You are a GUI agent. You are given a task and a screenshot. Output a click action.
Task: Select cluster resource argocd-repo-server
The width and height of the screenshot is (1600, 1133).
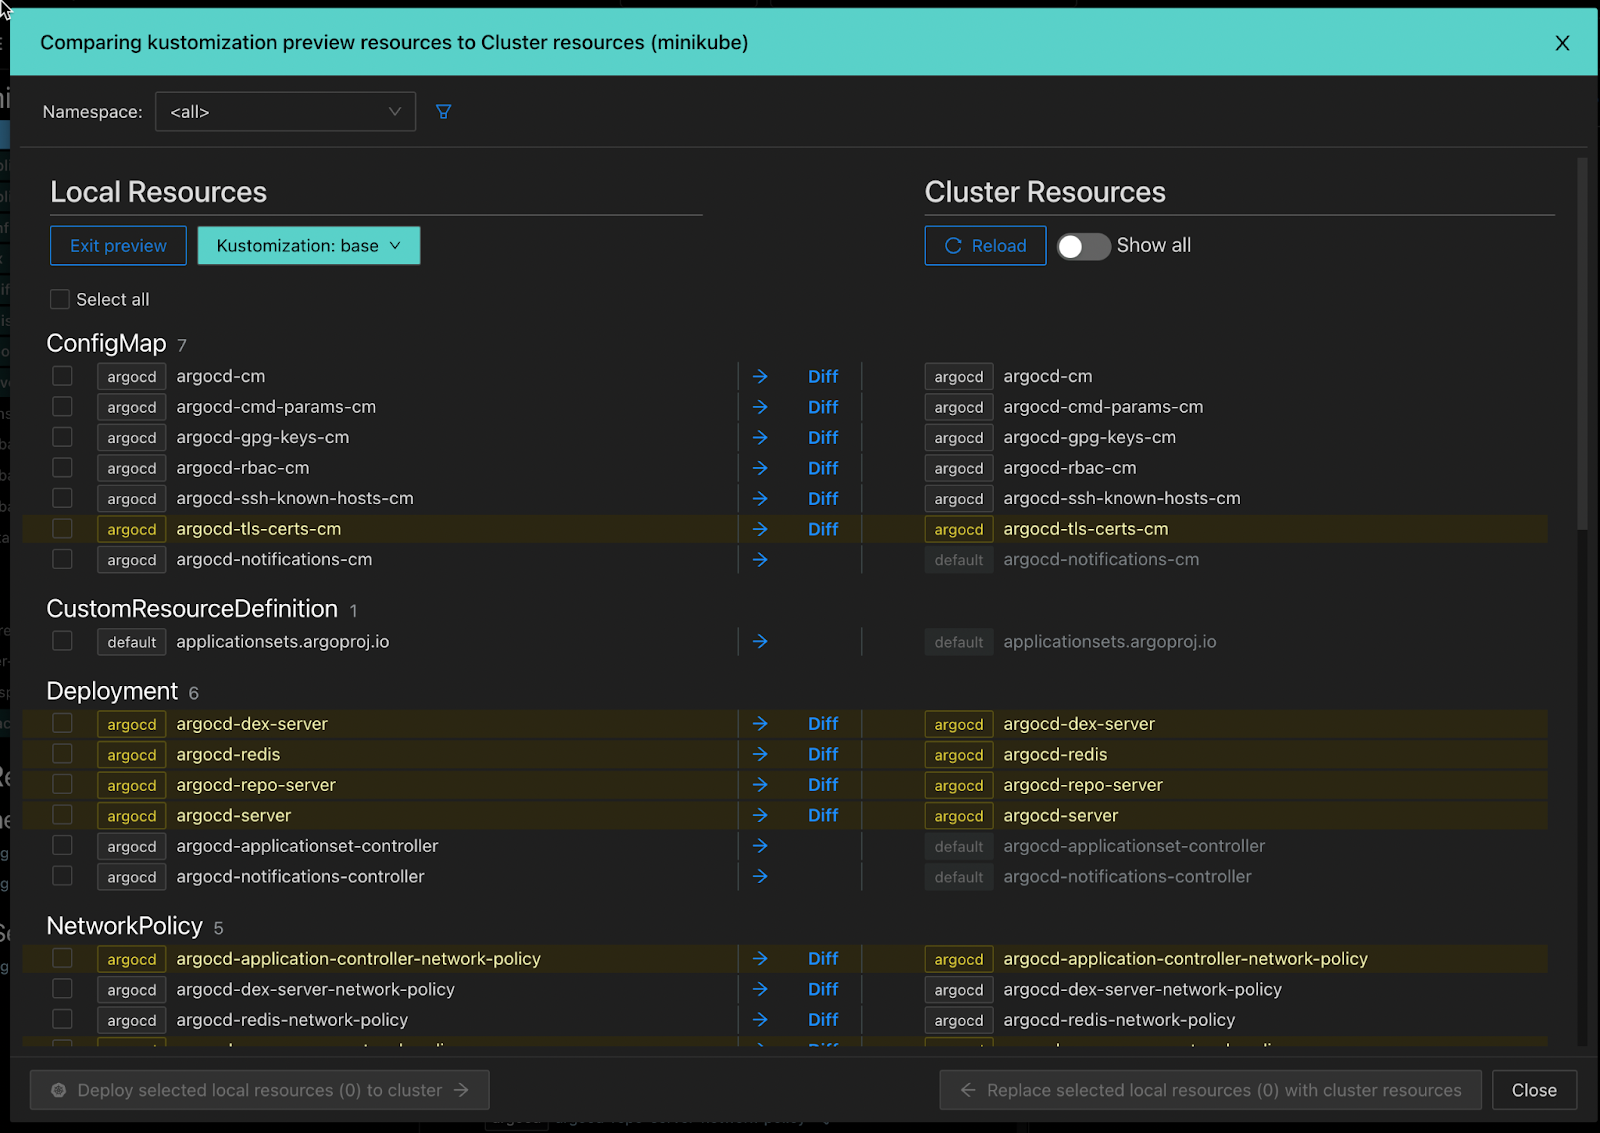click(x=1083, y=785)
